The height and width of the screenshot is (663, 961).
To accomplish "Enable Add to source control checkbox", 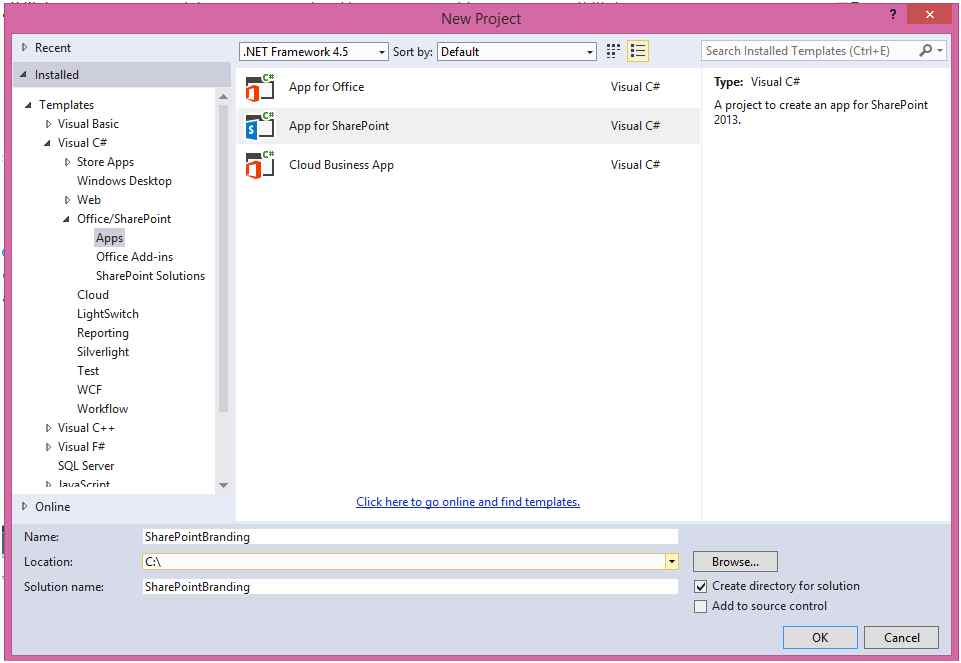I will click(701, 606).
